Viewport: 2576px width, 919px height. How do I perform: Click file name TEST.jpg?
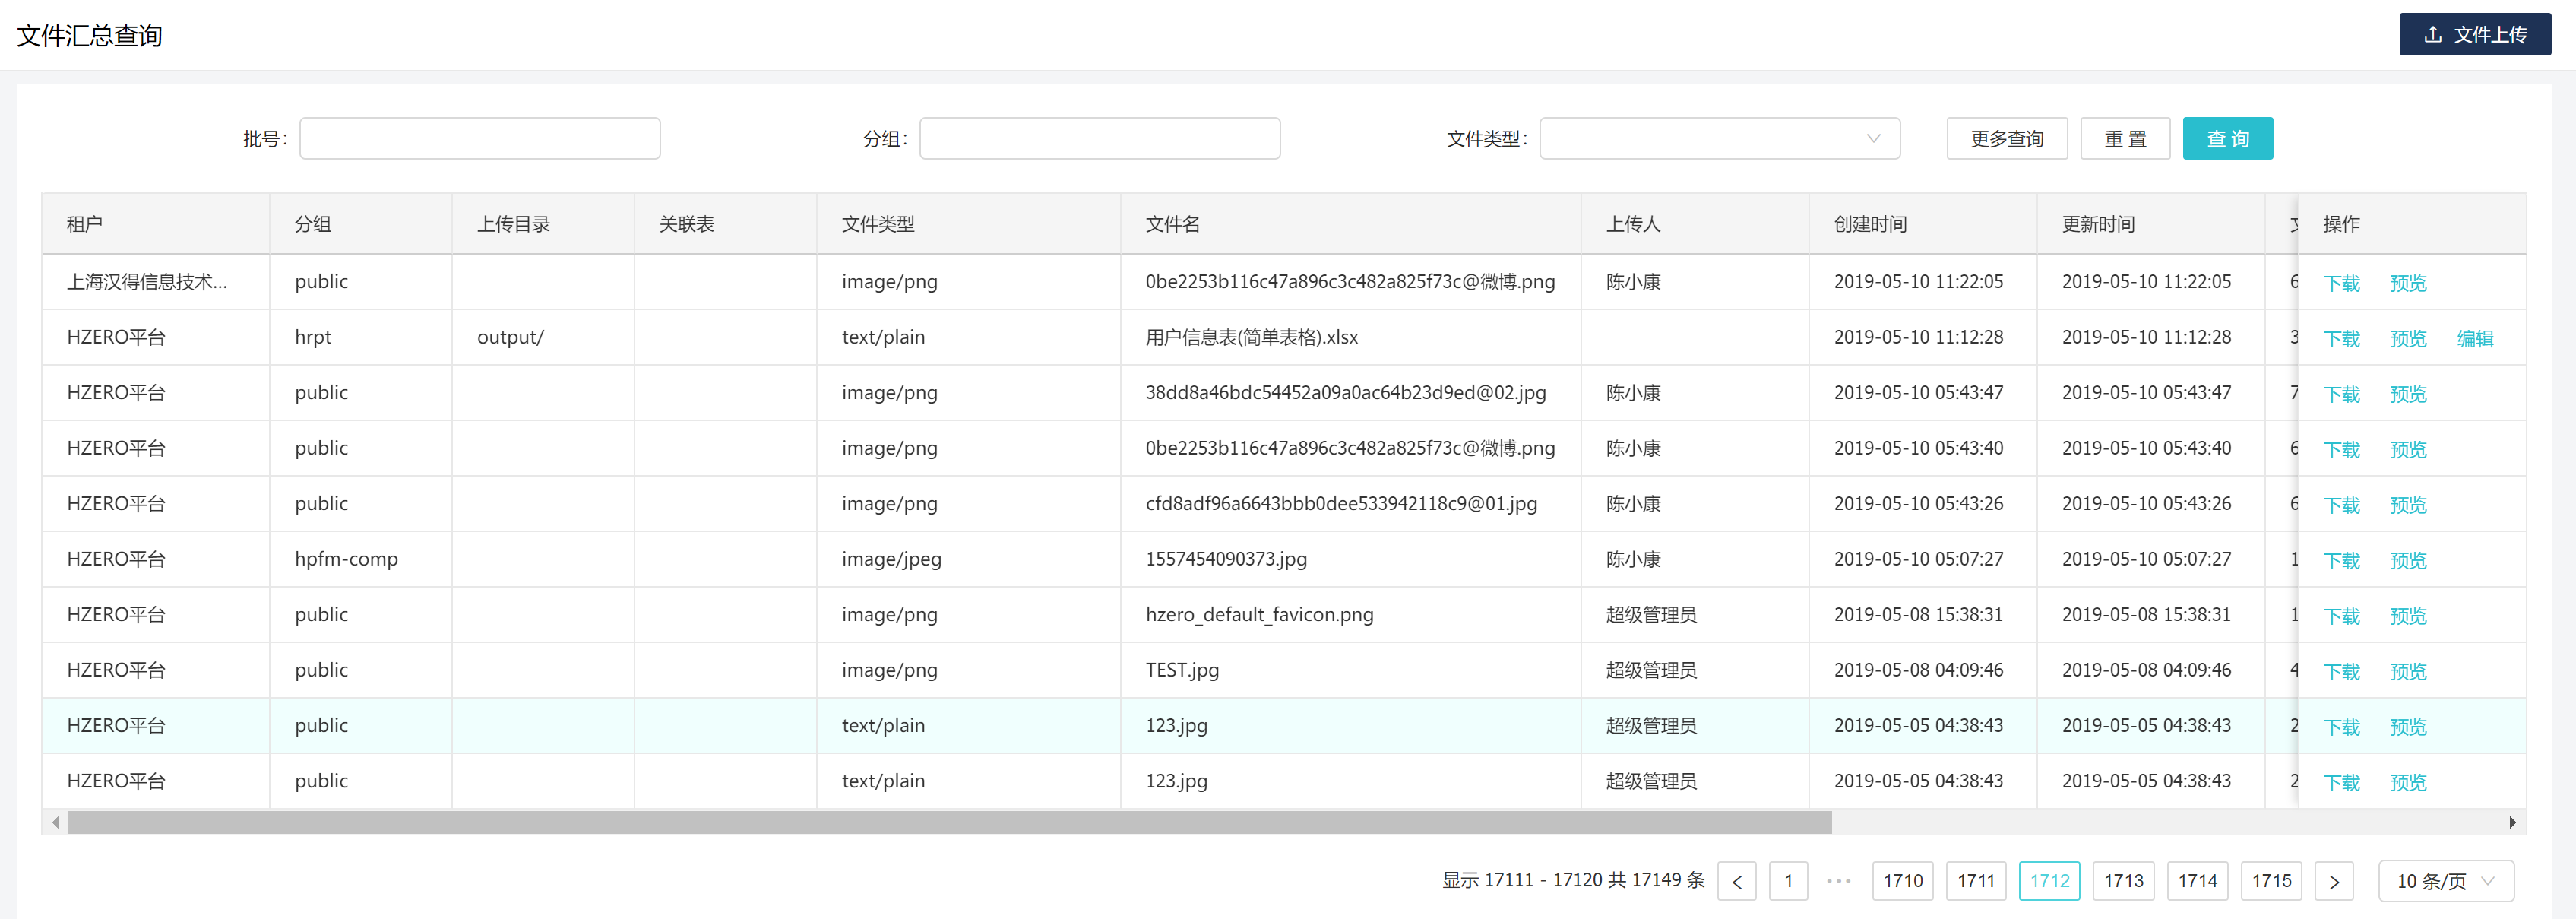tap(1182, 670)
